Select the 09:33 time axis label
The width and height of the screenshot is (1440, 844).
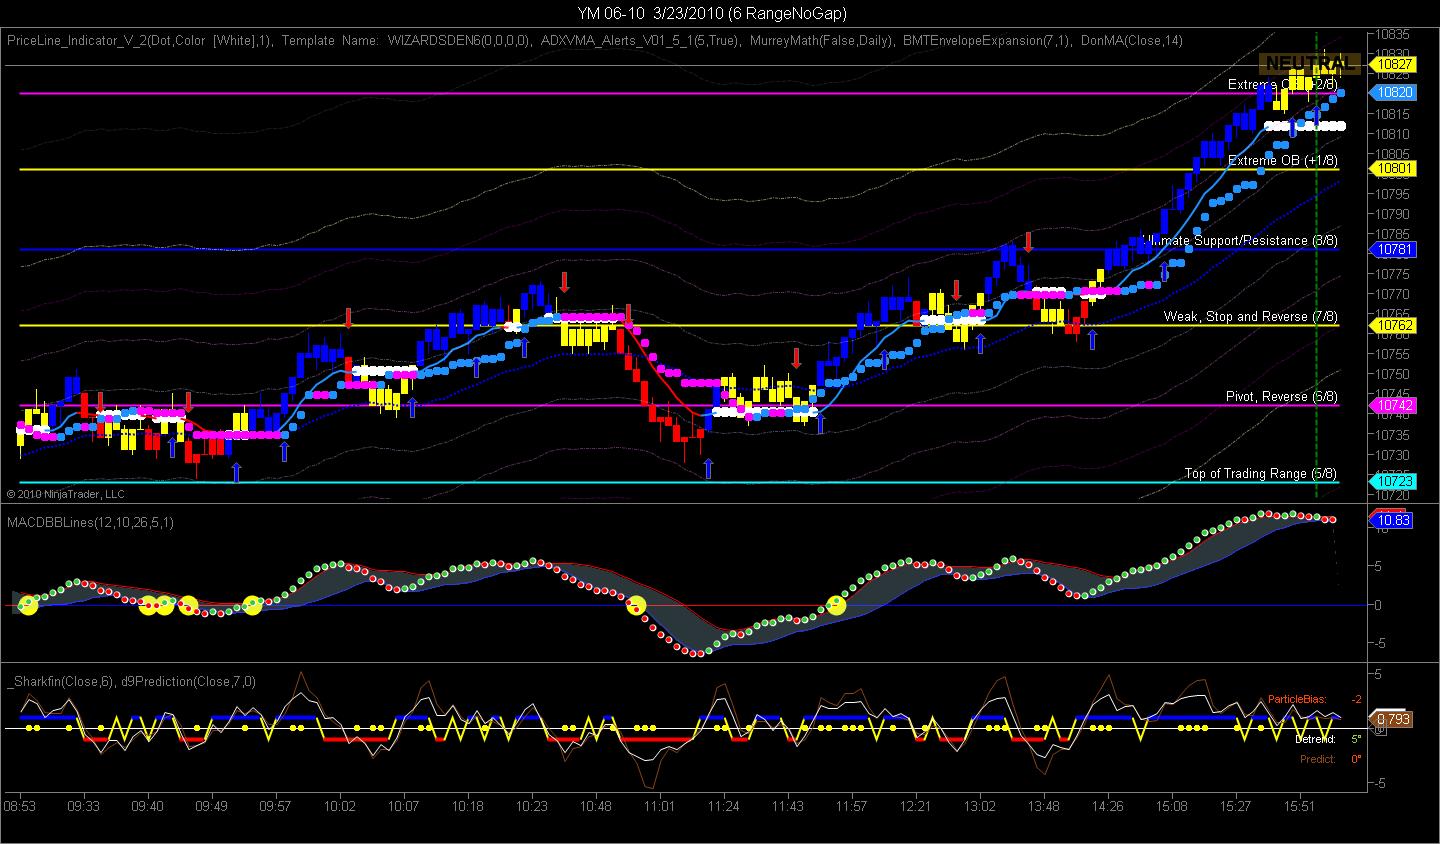coord(84,806)
